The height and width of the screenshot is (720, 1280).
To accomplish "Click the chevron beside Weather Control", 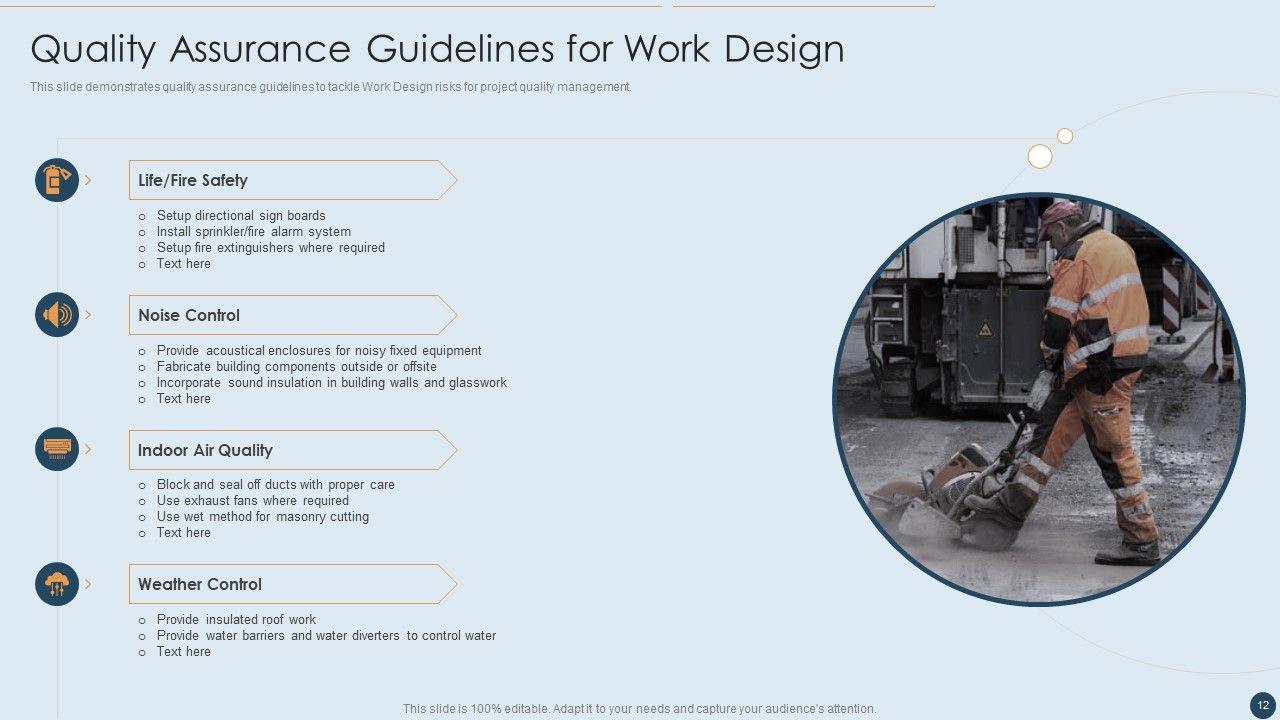I will 88,584.
